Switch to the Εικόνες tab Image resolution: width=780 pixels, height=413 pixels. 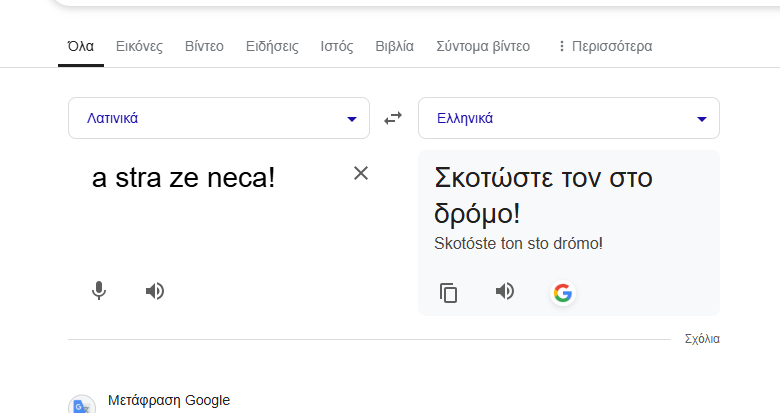pos(139,46)
